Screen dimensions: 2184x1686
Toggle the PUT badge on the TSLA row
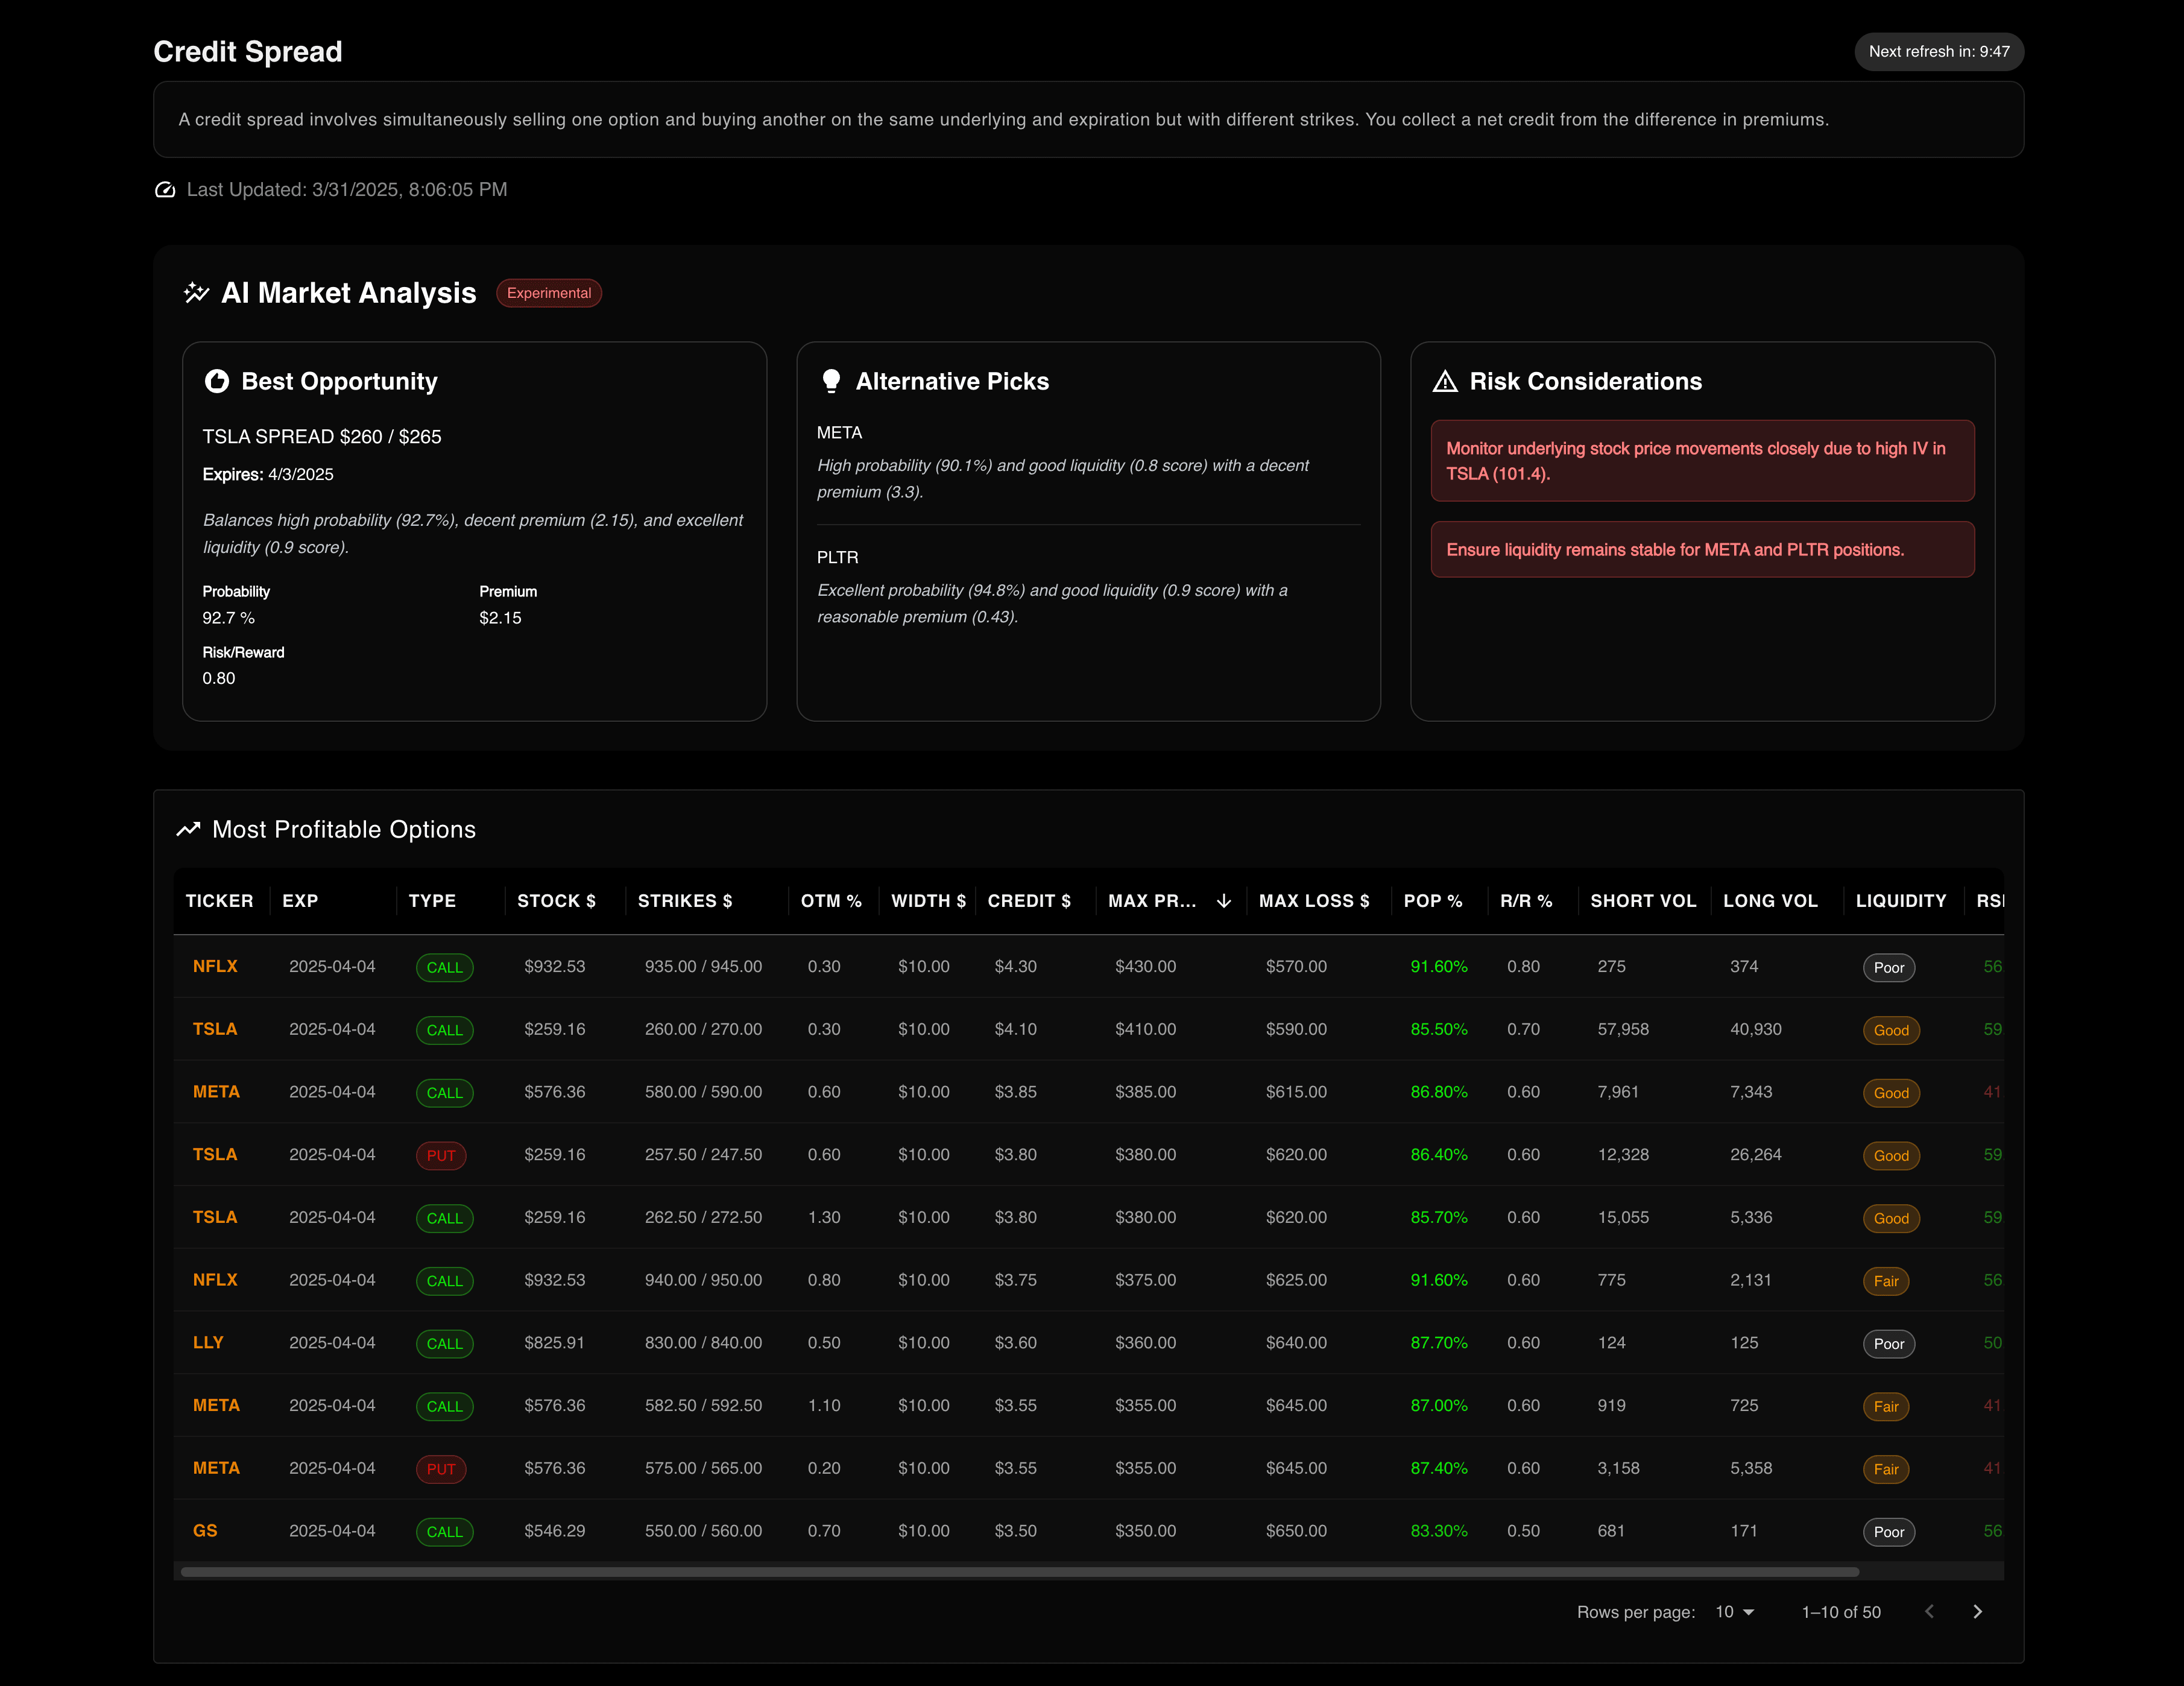440,1155
